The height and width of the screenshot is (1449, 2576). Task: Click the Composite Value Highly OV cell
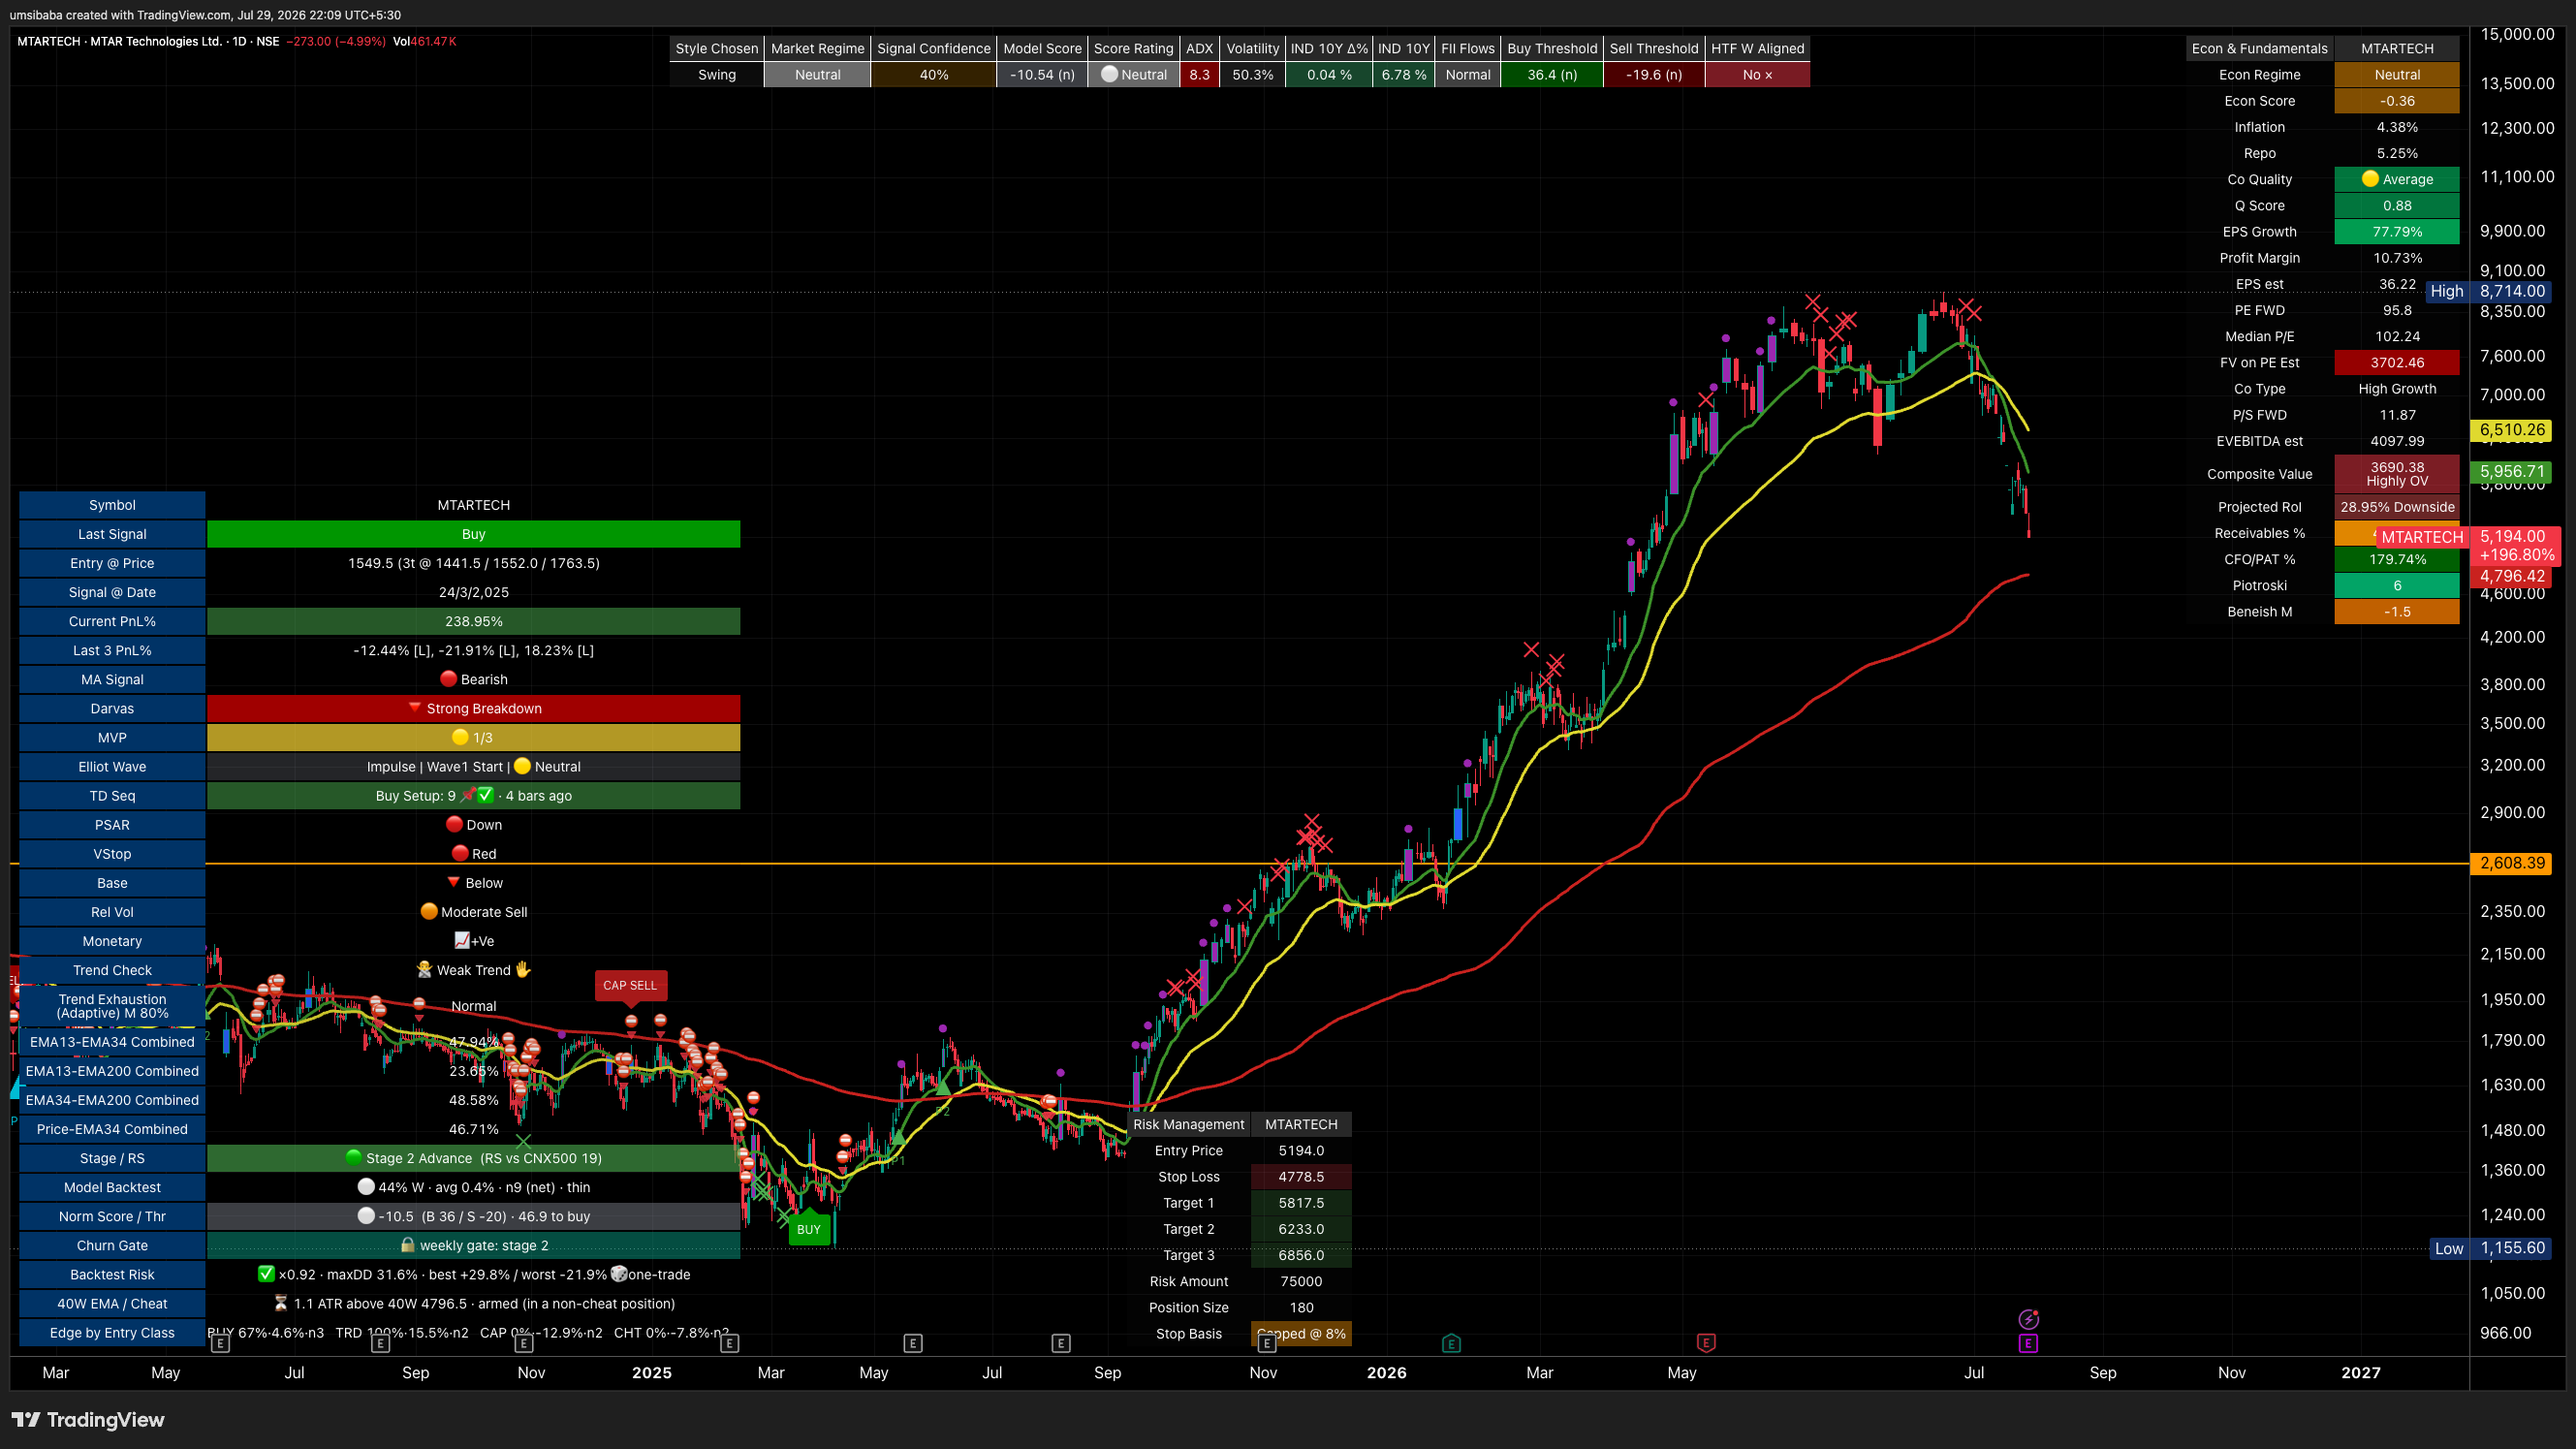tap(2397, 474)
